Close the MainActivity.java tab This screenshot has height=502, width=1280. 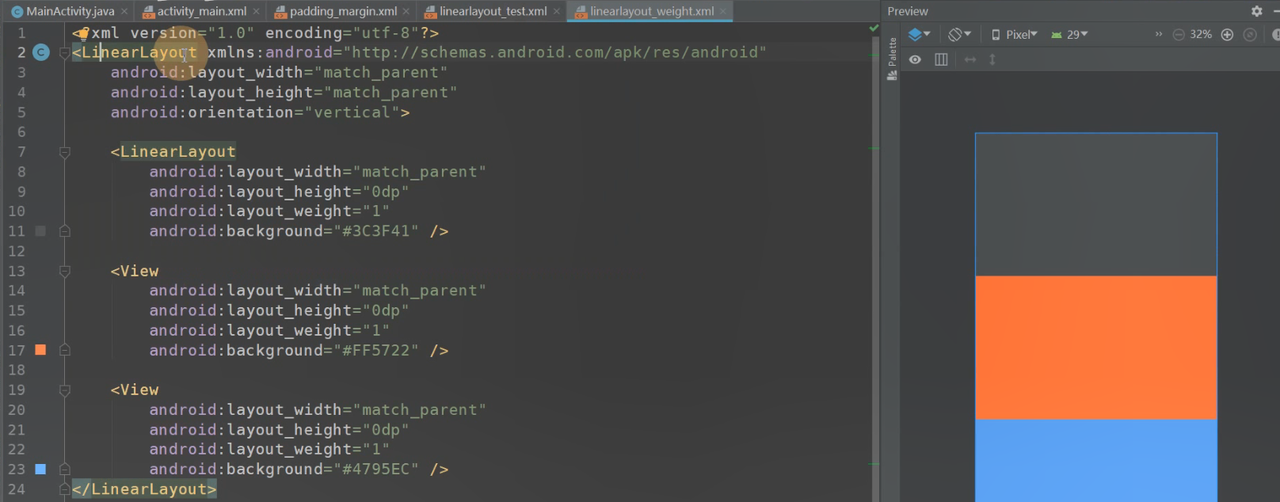[x=124, y=12]
